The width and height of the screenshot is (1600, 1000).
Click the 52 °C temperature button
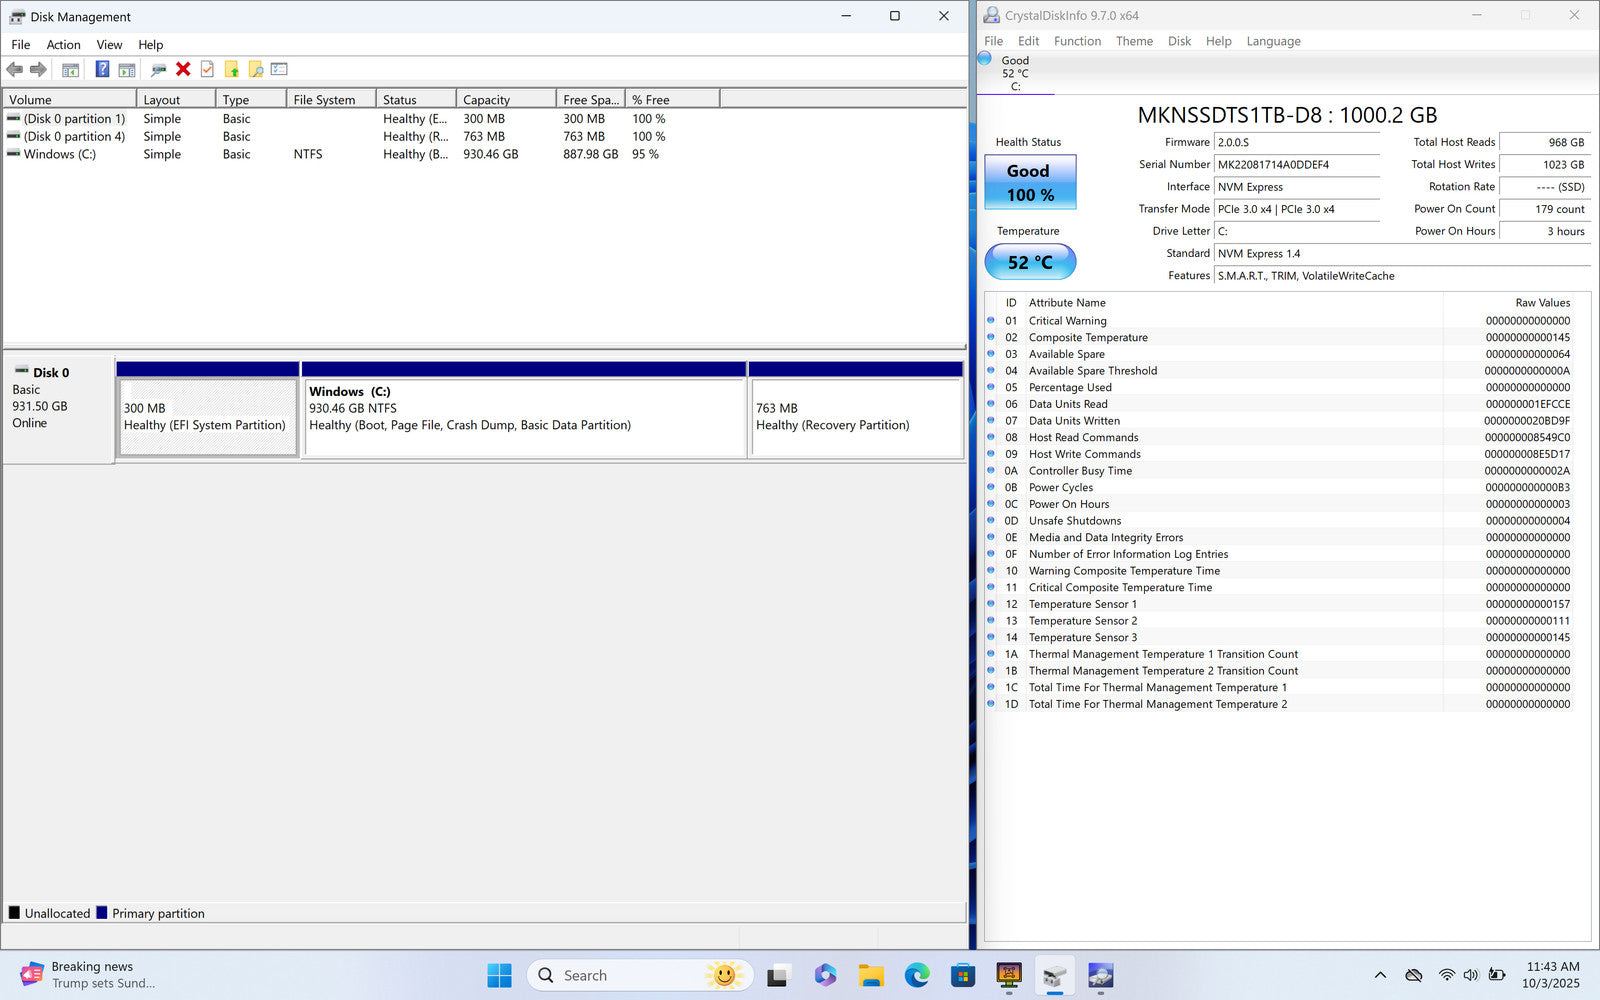(1030, 262)
